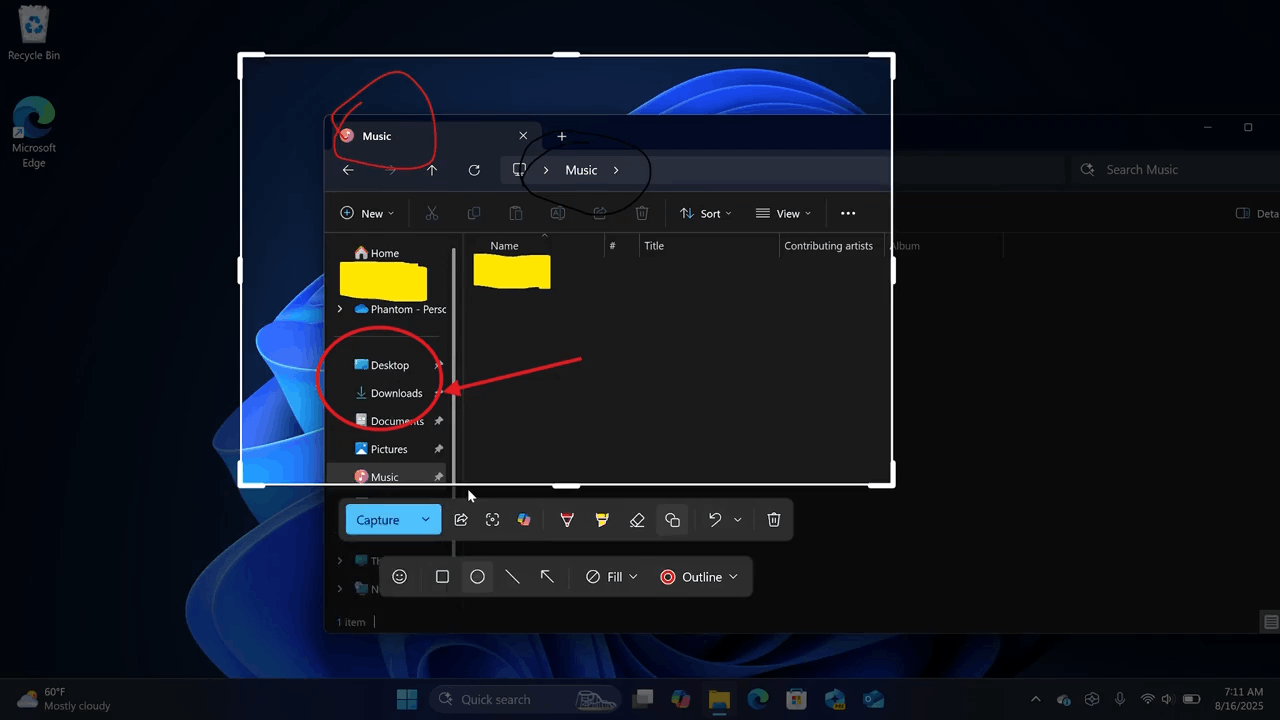Select the yellow highlighter tool
The height and width of the screenshot is (720, 1280).
point(602,520)
